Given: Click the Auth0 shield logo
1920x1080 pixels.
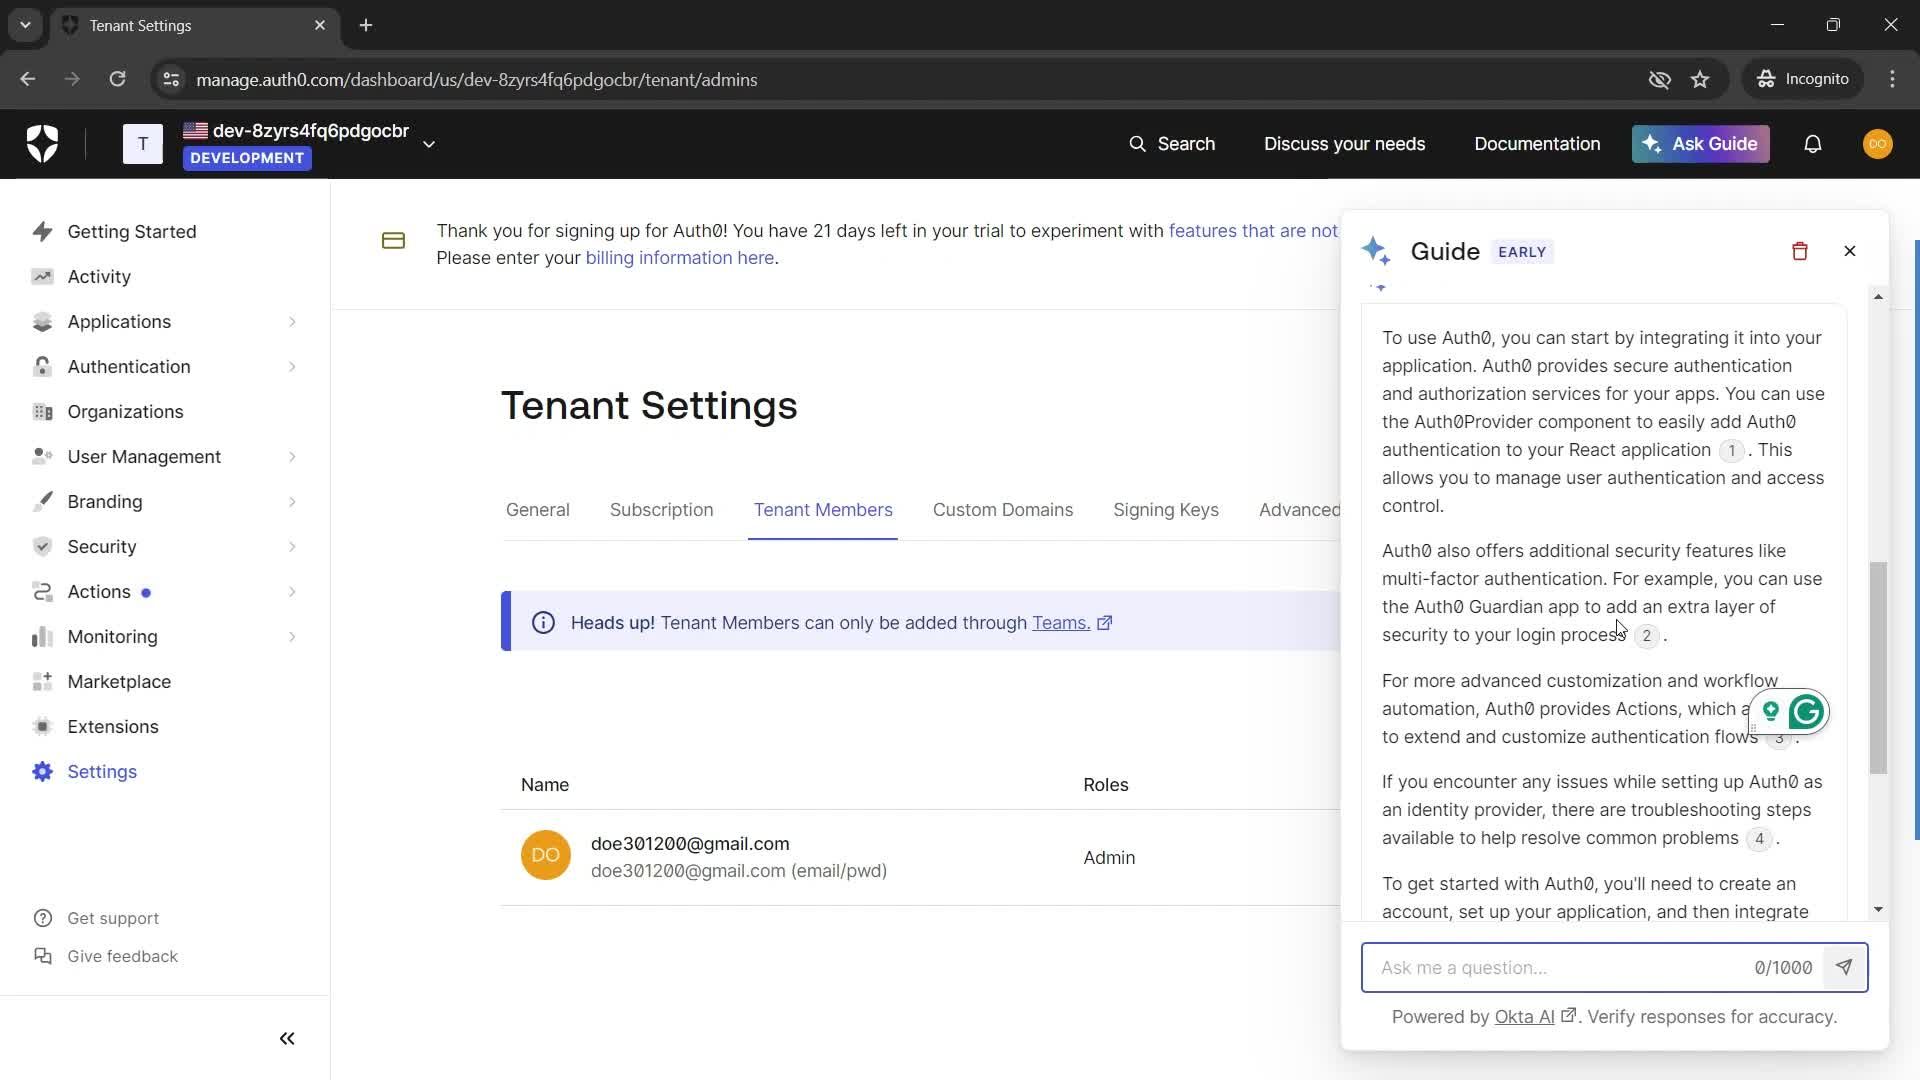Looking at the screenshot, I should (x=42, y=144).
